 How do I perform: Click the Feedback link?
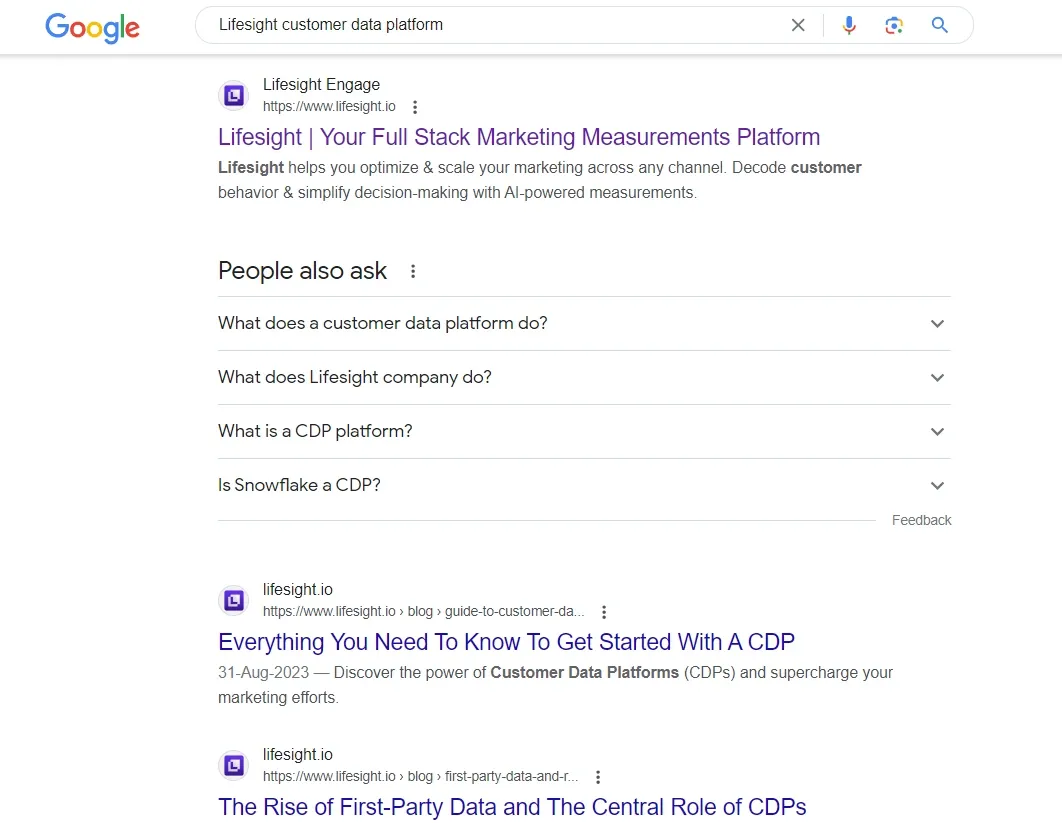[921, 520]
